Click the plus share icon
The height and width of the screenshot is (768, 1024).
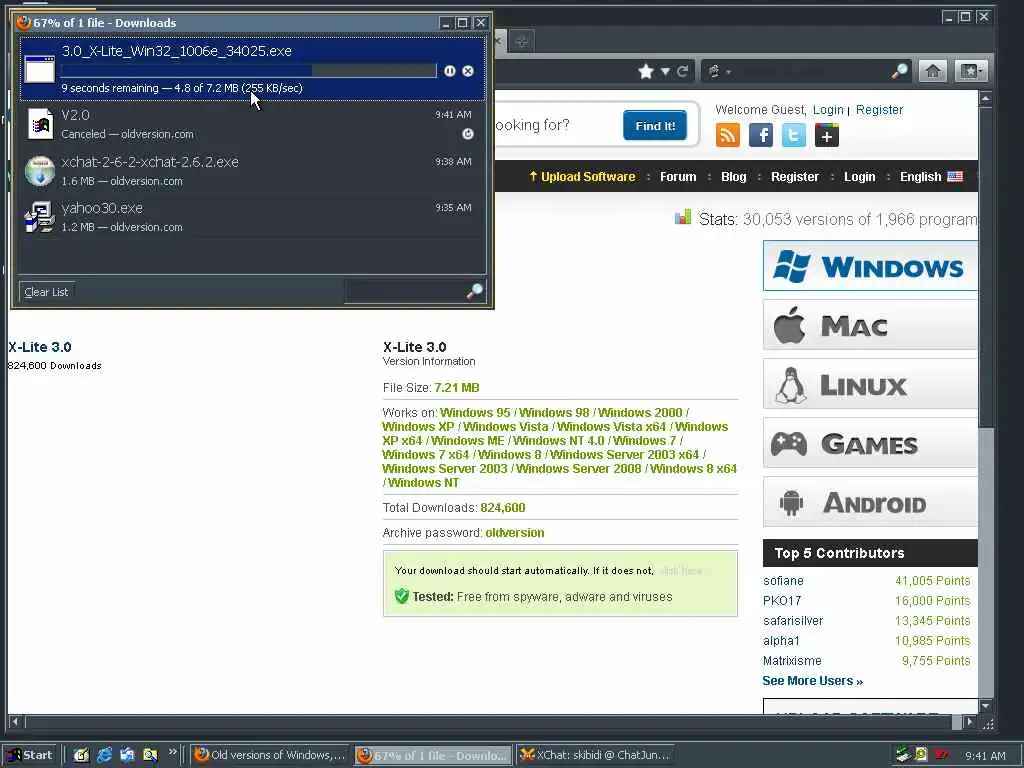pyautogui.click(x=827, y=135)
